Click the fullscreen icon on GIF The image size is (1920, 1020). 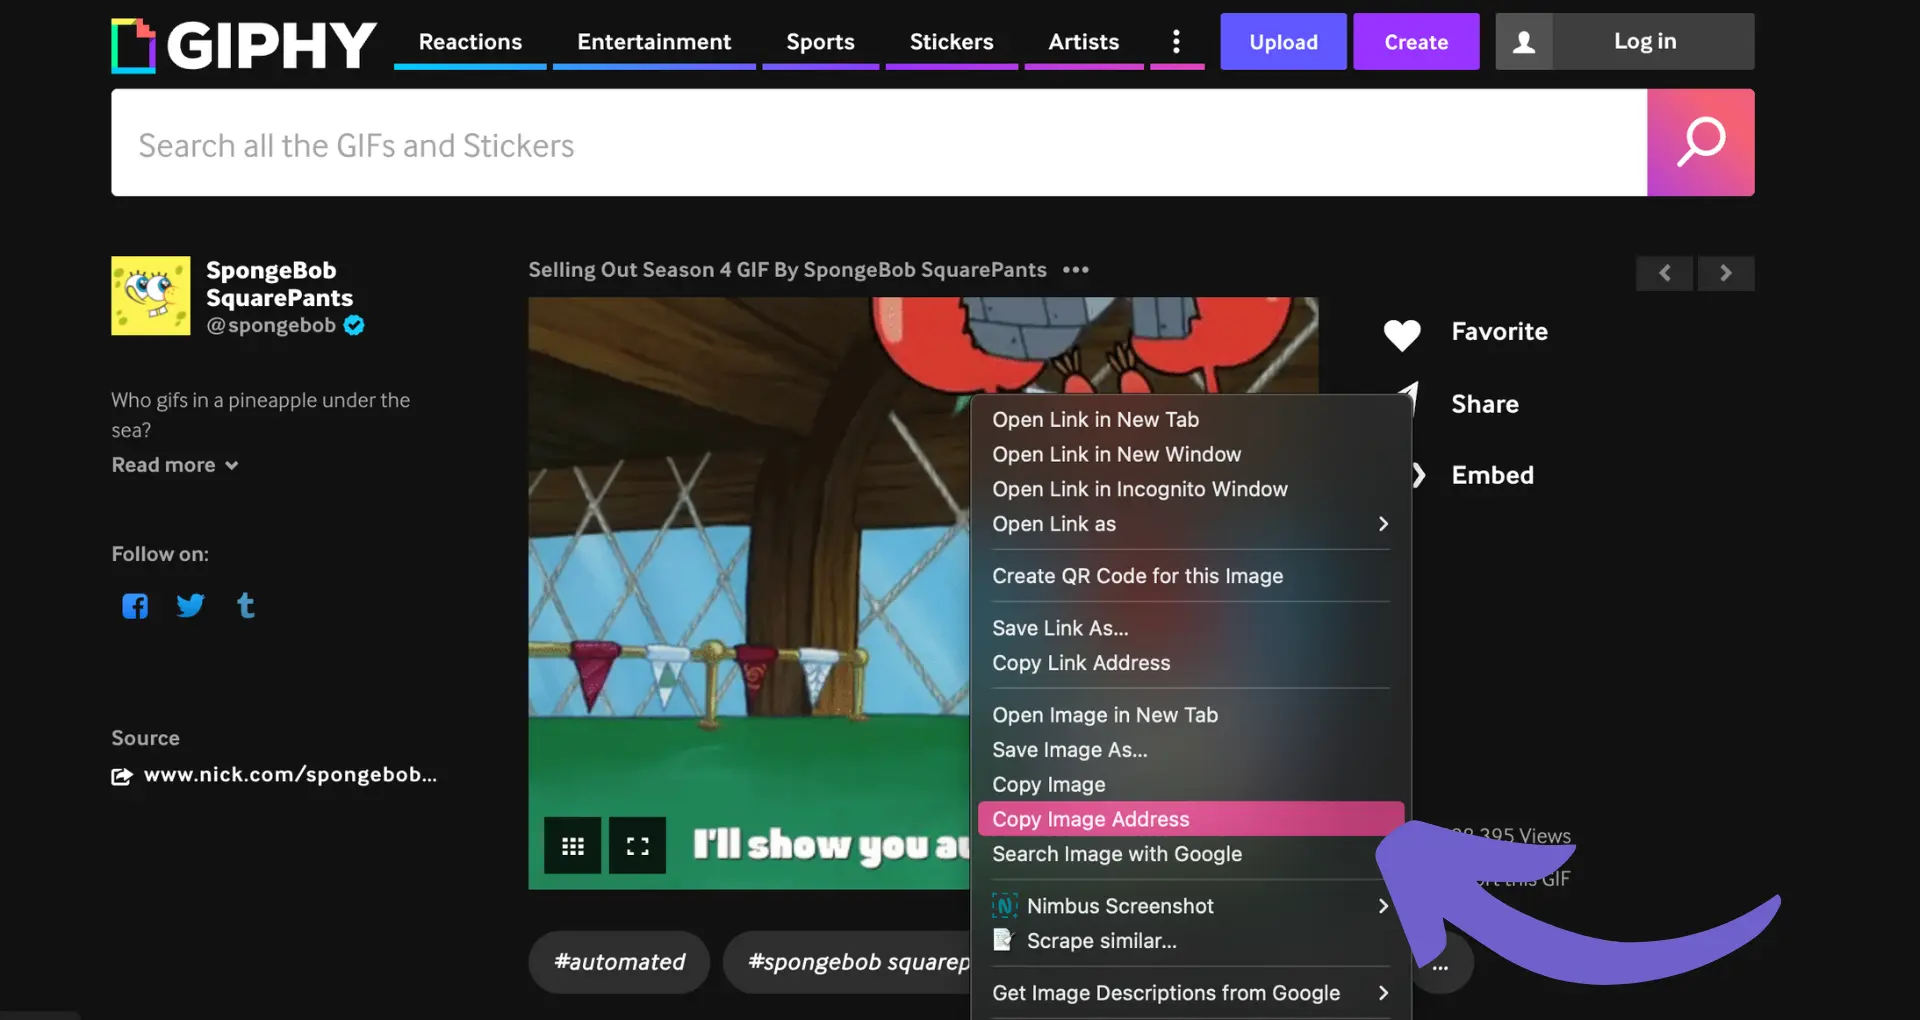pyautogui.click(x=638, y=846)
